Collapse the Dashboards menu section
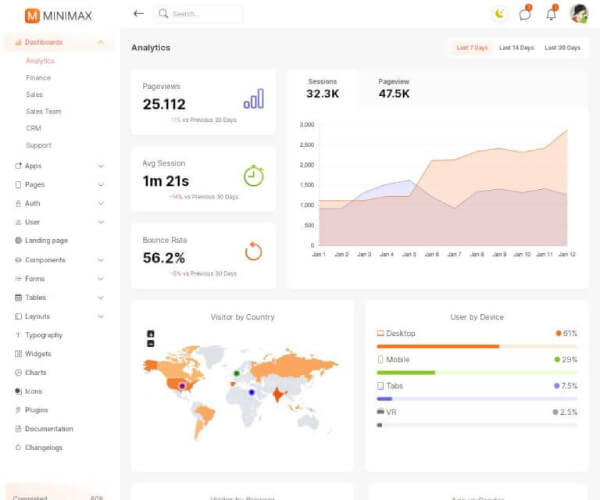This screenshot has width=600, height=500. coord(100,42)
